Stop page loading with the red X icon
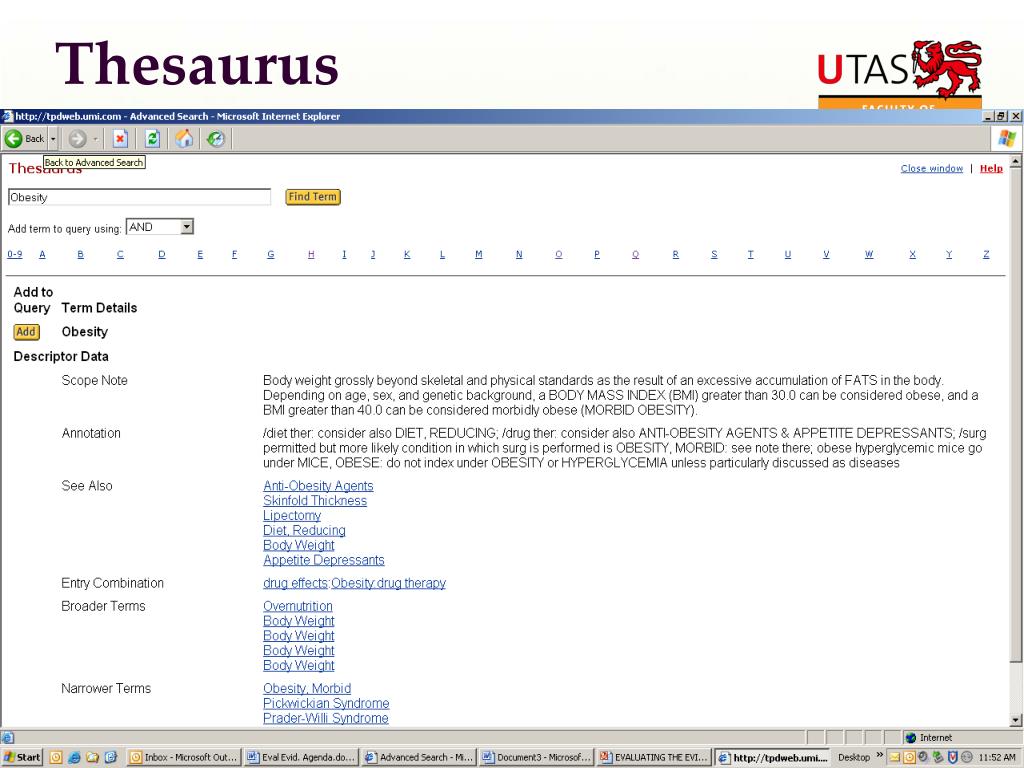The image size is (1024, 768). tap(119, 139)
